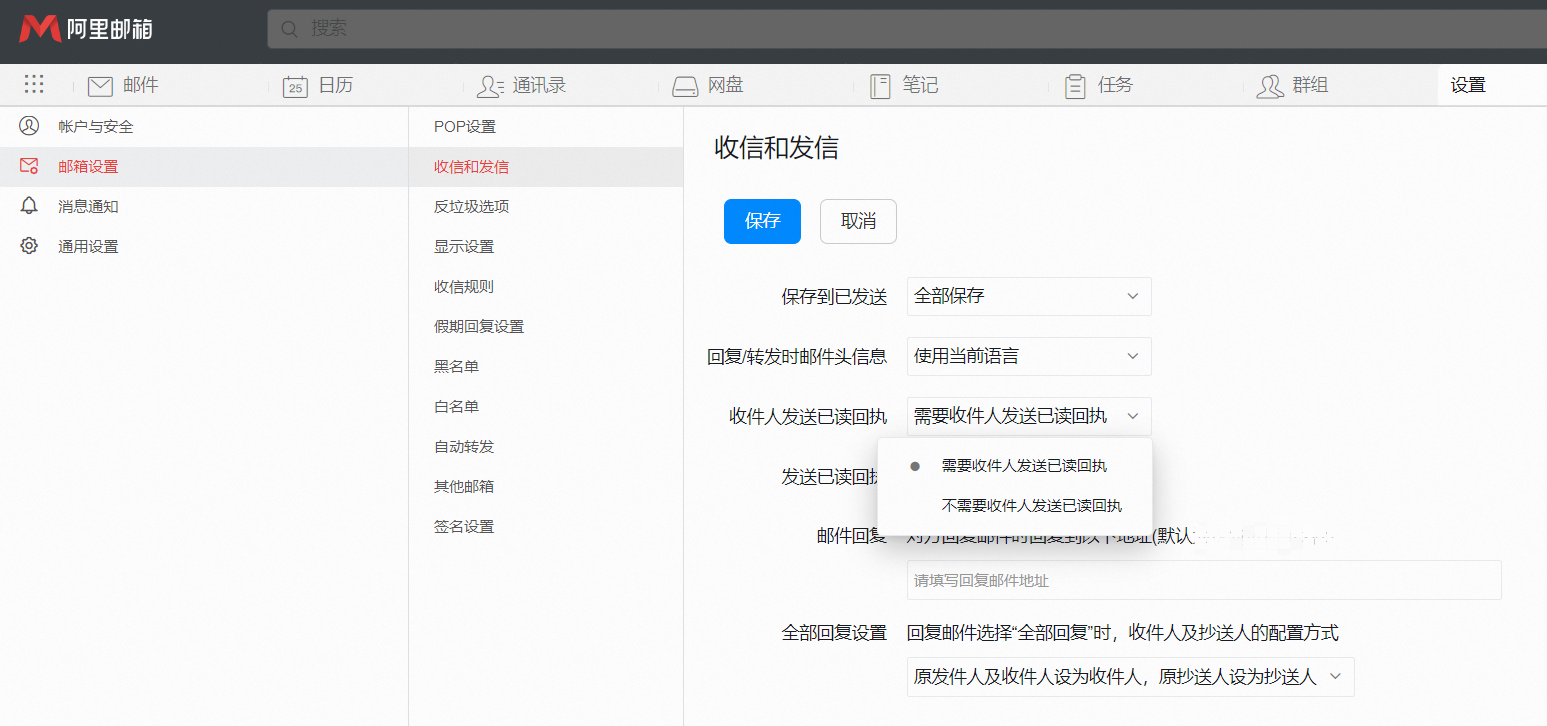The width and height of the screenshot is (1547, 726).
Task: Open 其他邮箱 submenu item
Action: 546,486
